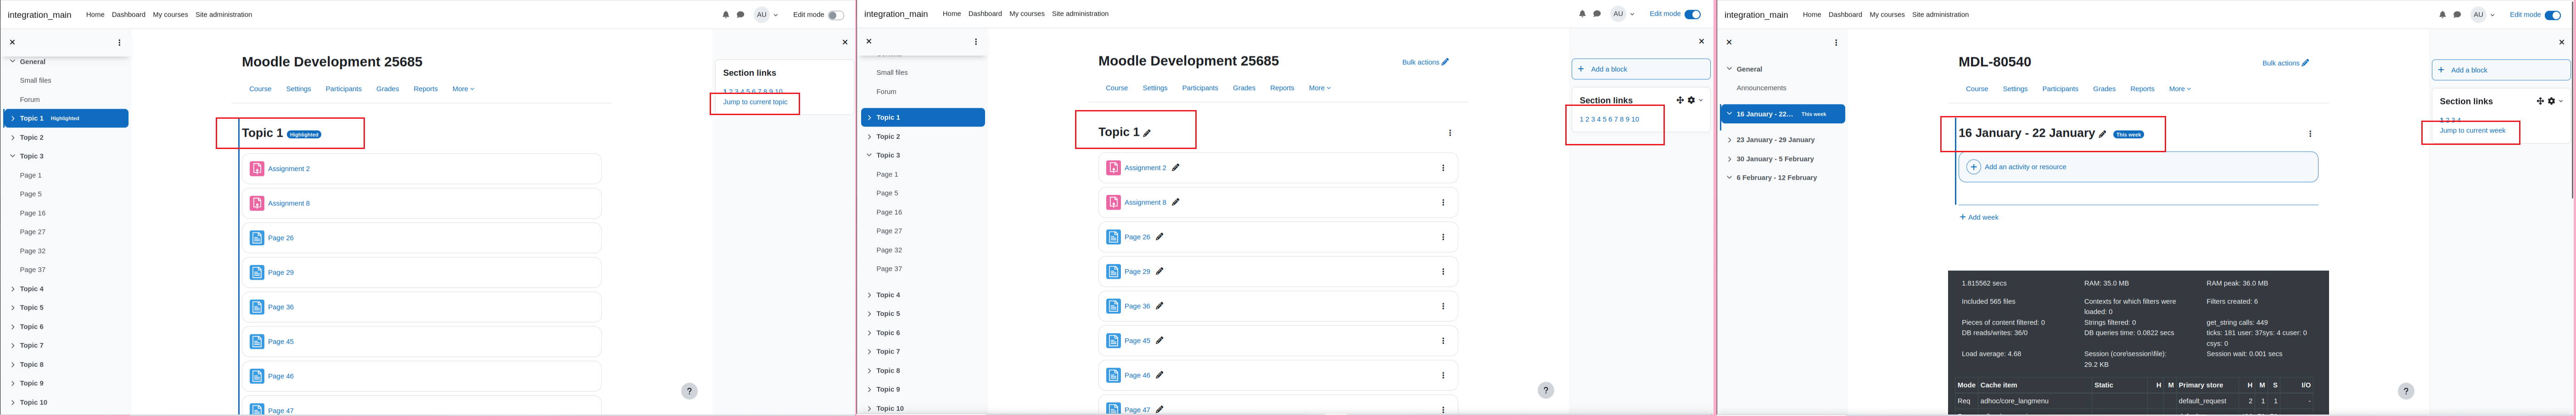Open notifications bell in middle panel
The height and width of the screenshot is (420, 2576).
click(x=1582, y=14)
